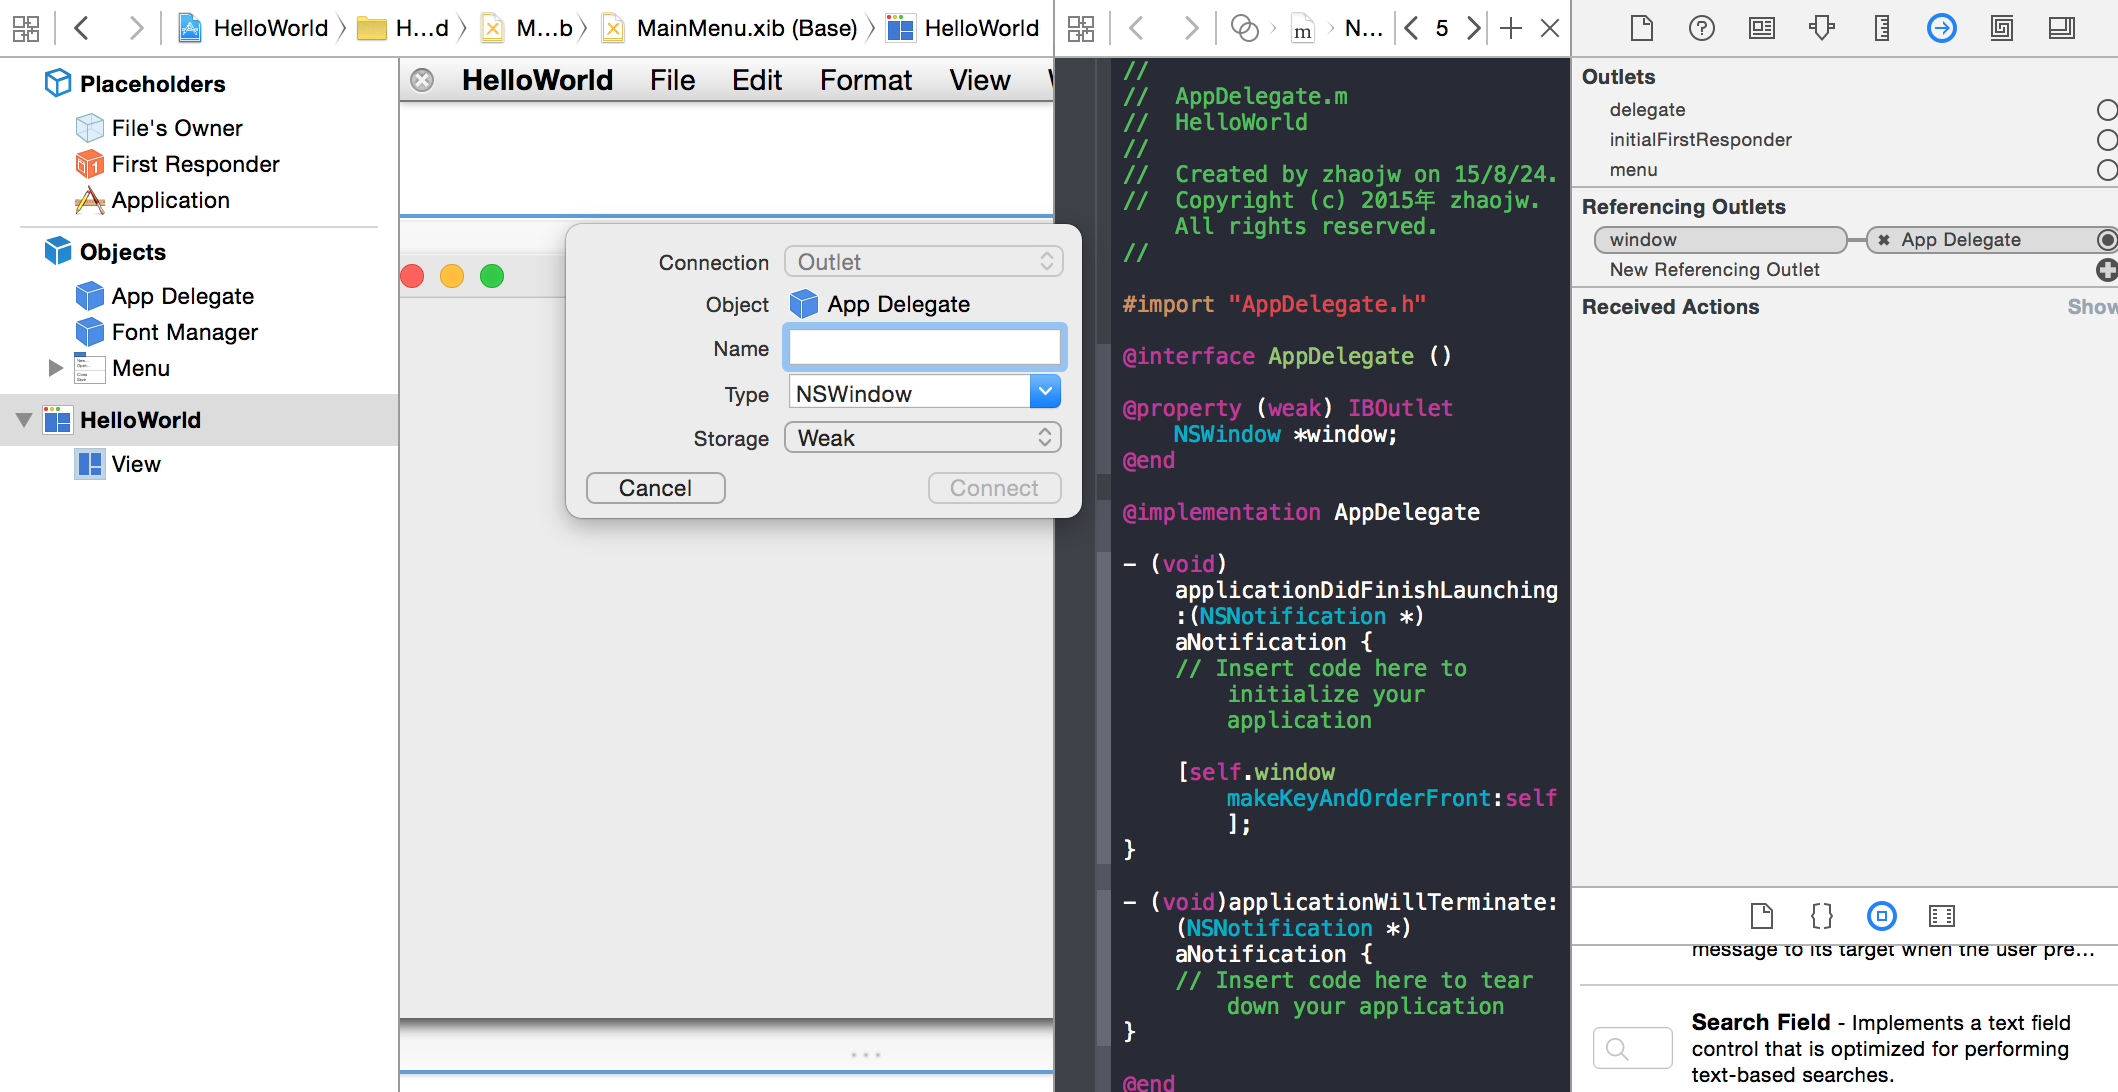Open the Quick Help inspector
The image size is (2118, 1092).
(x=1701, y=28)
